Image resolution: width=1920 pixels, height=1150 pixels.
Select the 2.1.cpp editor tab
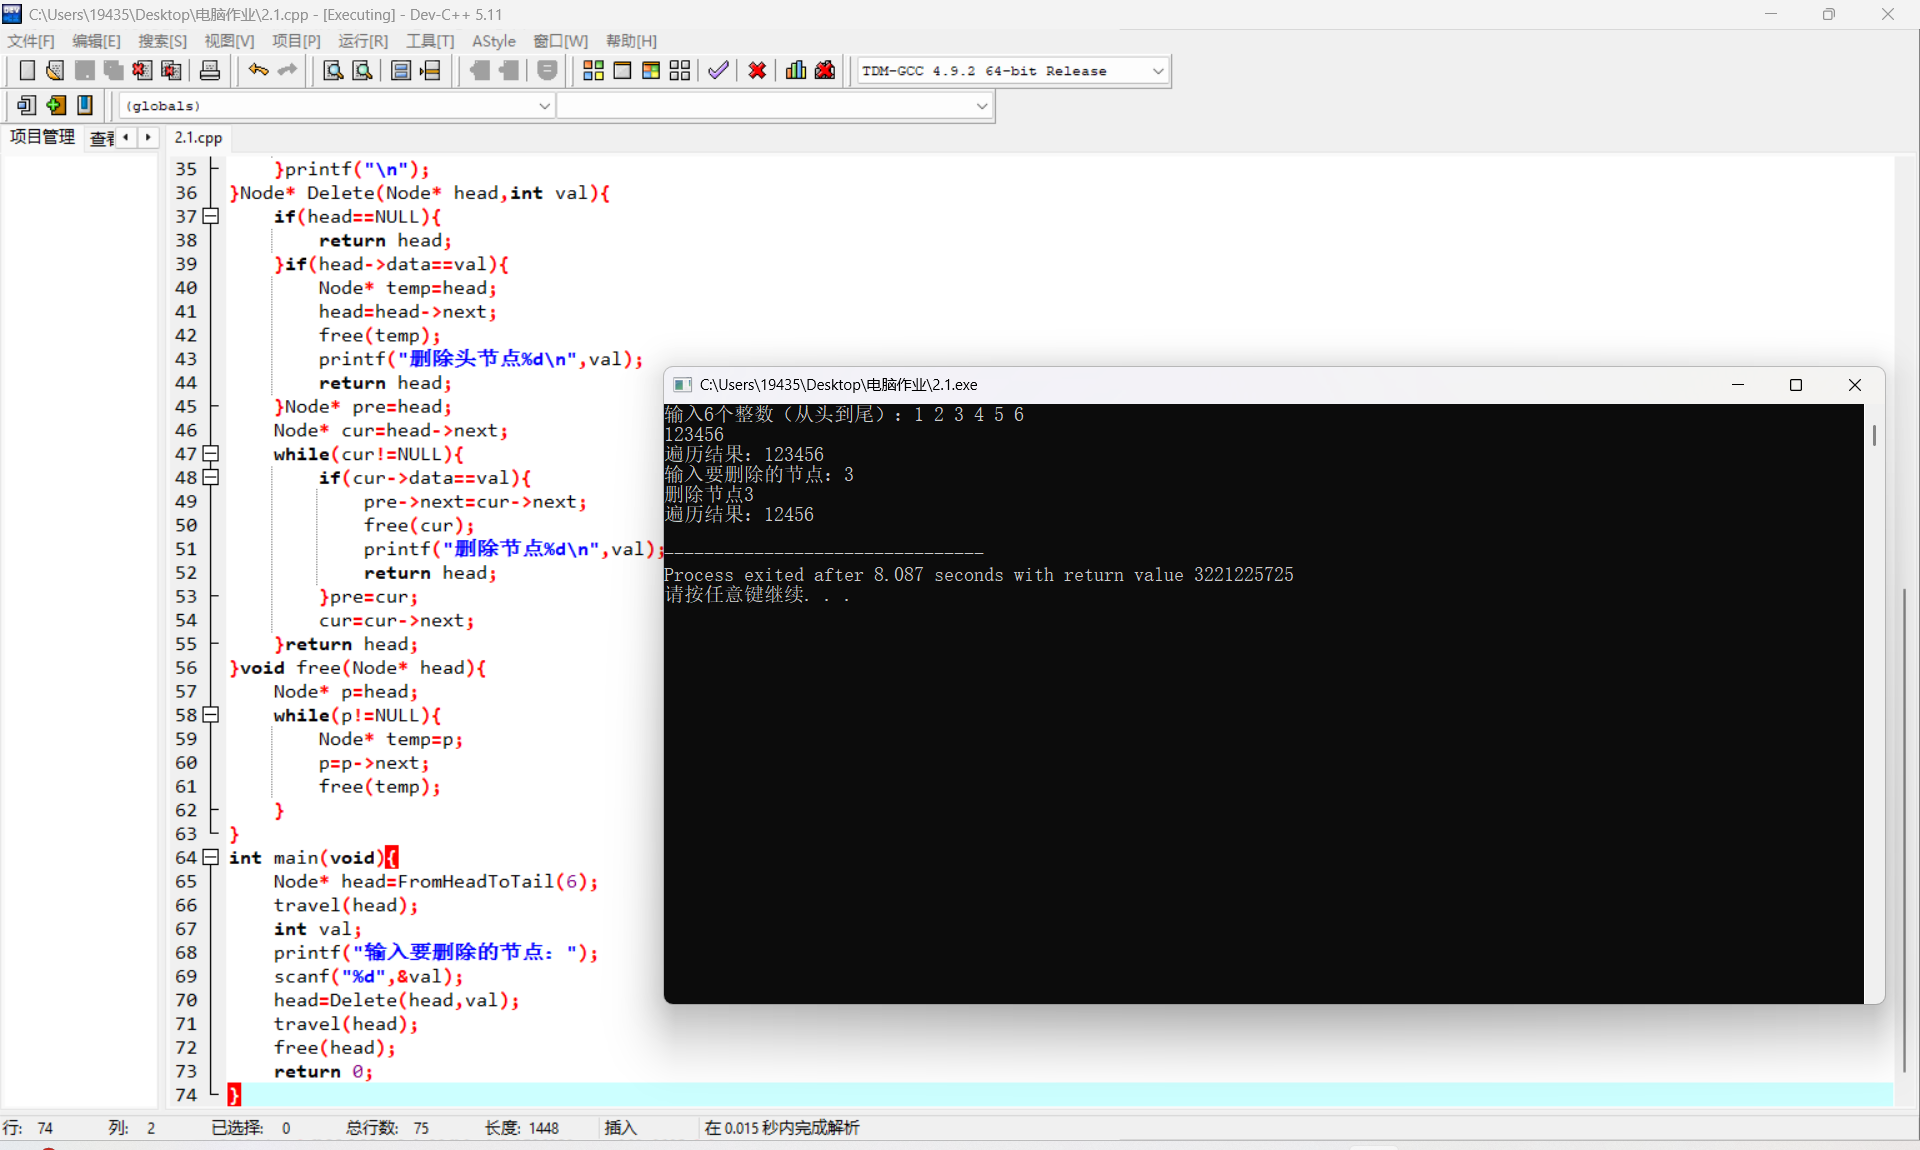[198, 138]
